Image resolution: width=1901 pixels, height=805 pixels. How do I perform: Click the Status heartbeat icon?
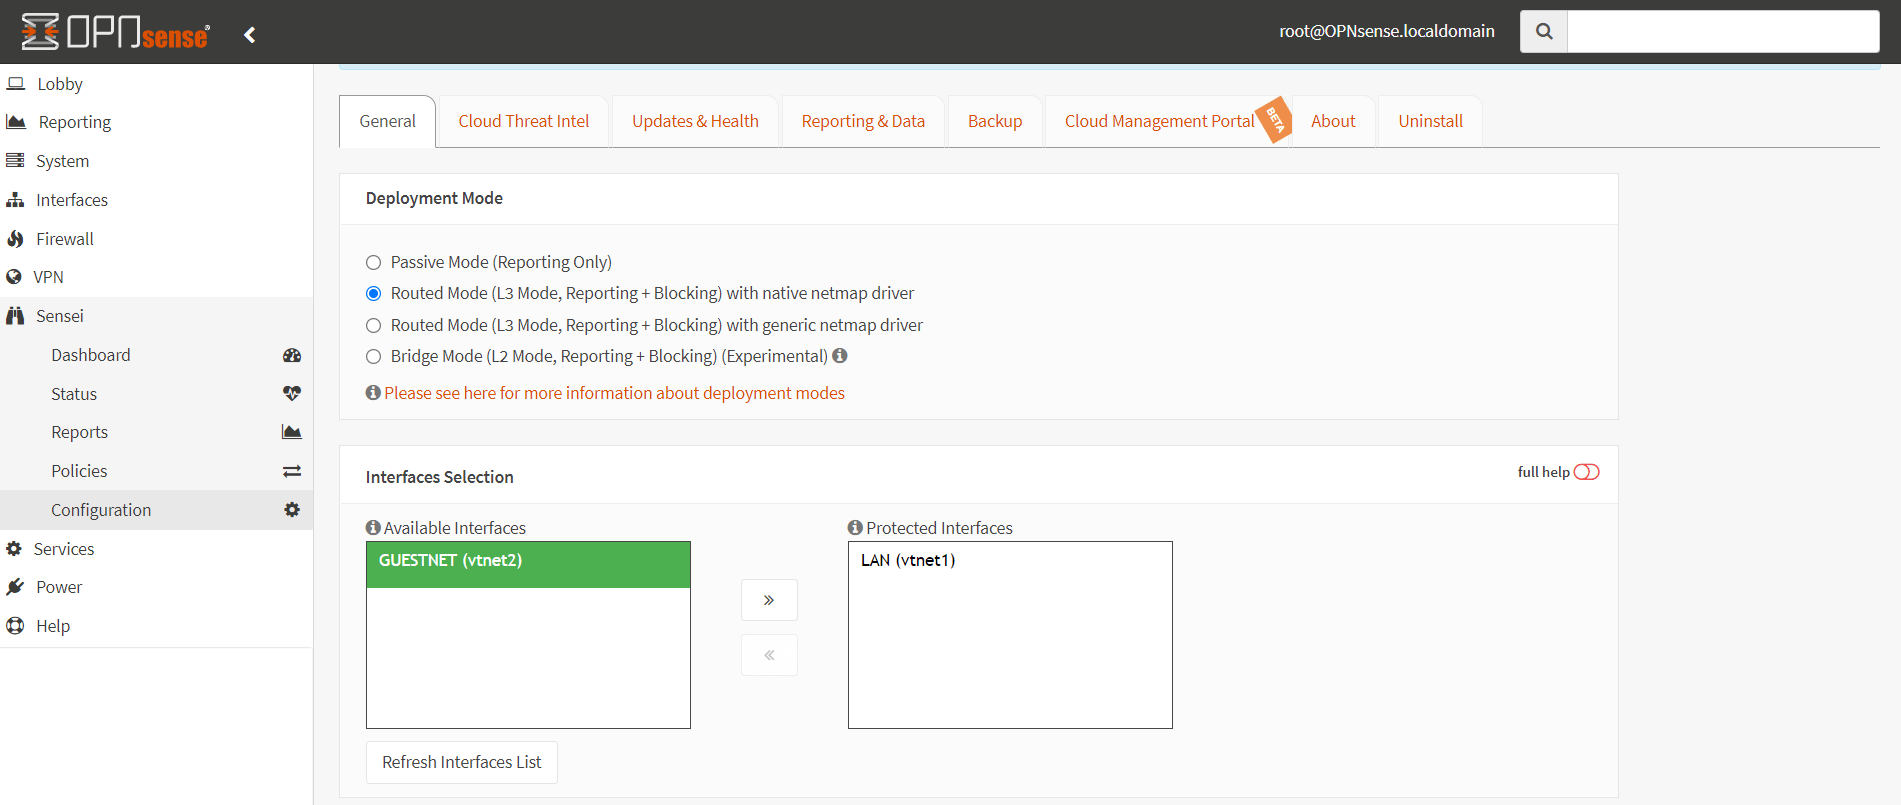click(x=292, y=394)
